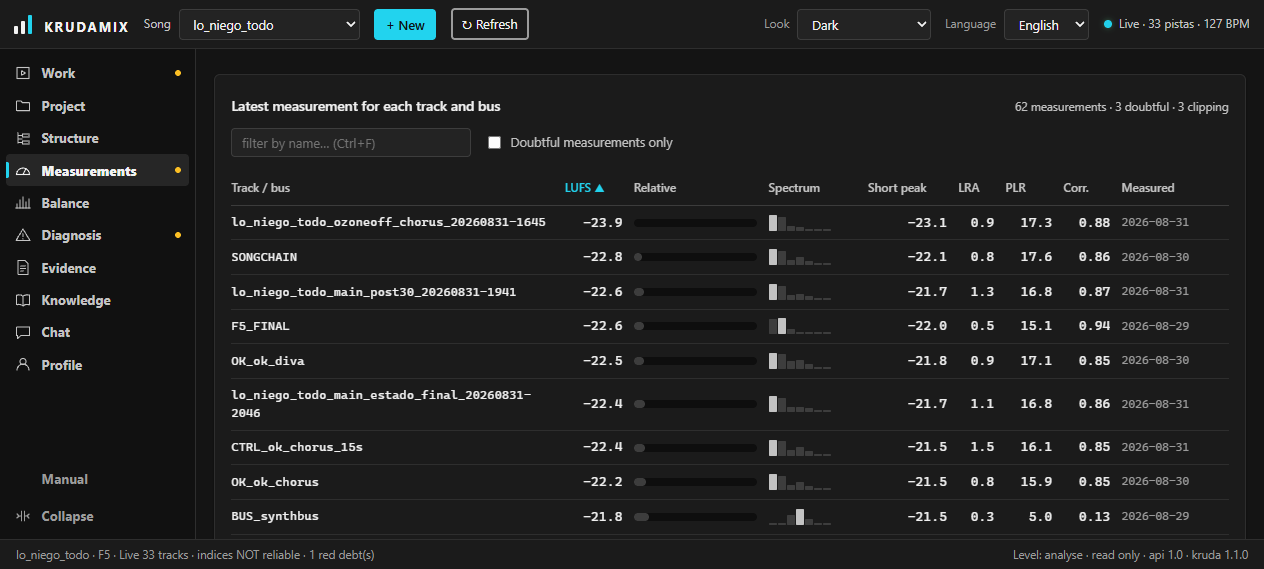The image size is (1264, 569).
Task: Open the Language dropdown set to English
Action: pyautogui.click(x=1046, y=25)
